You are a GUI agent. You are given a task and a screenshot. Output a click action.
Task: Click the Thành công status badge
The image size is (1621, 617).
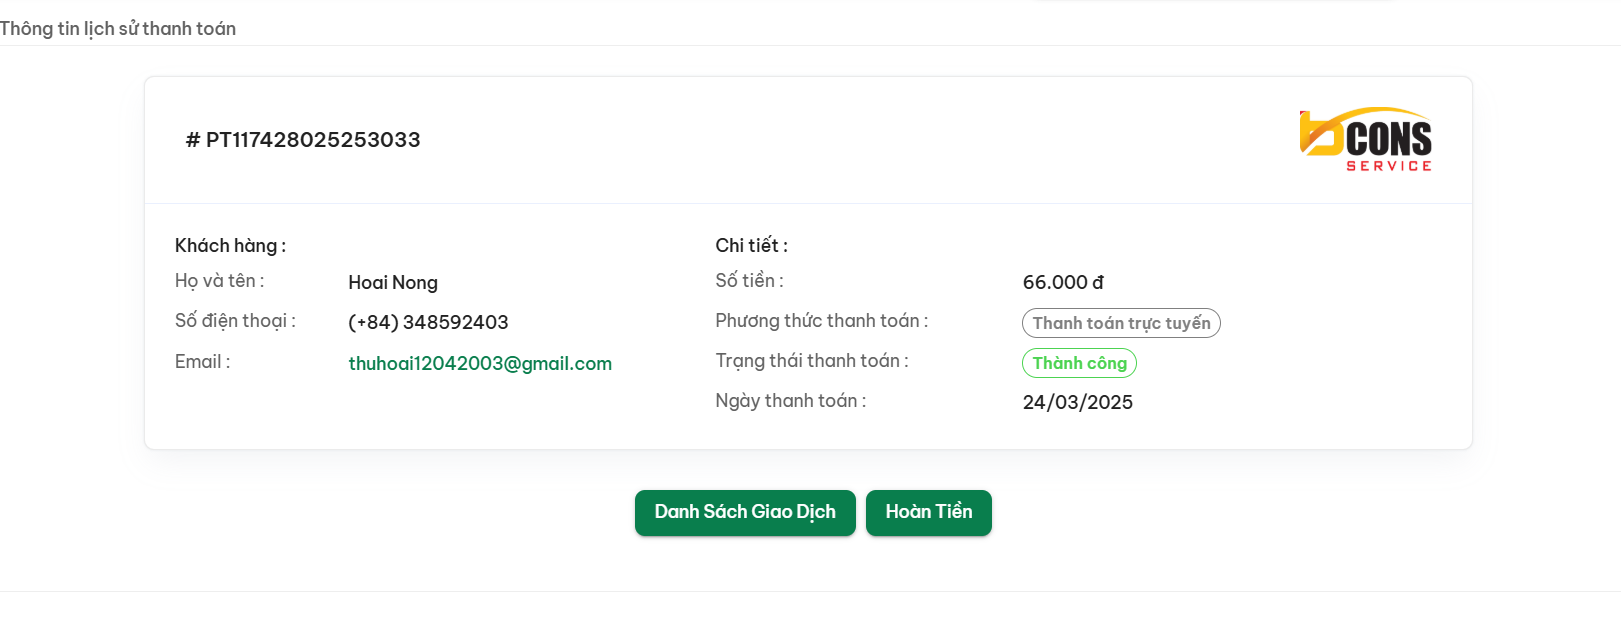coord(1079,363)
